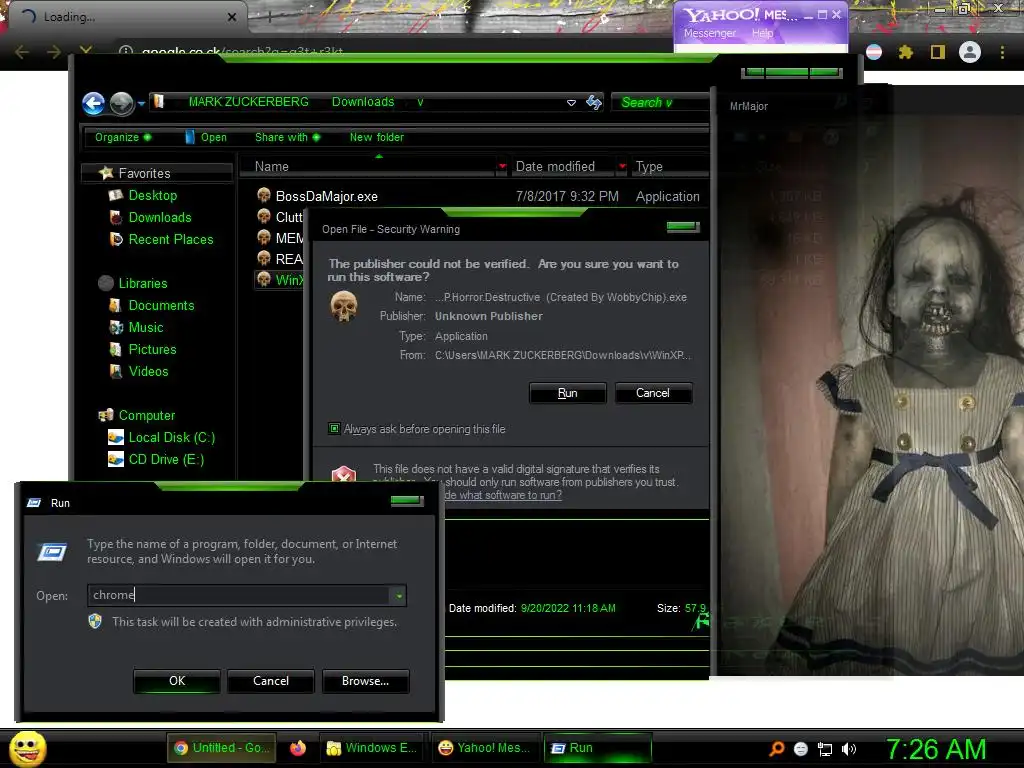Toggle Always ask before opening this file
The image size is (1024, 768).
coord(334,429)
